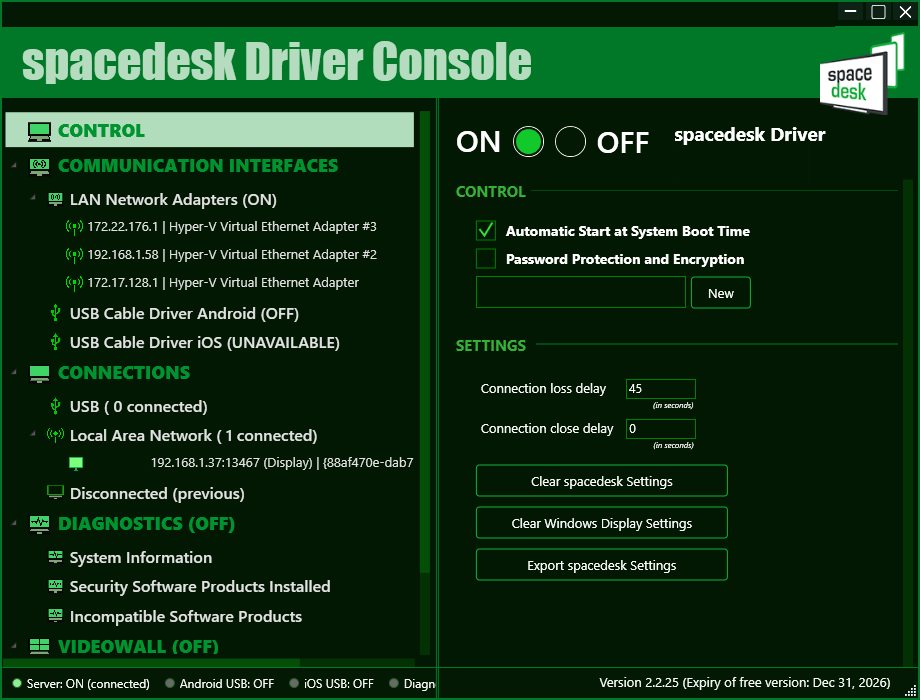Click Security Software Products Installed icon
The image size is (920, 700).
click(x=55, y=586)
